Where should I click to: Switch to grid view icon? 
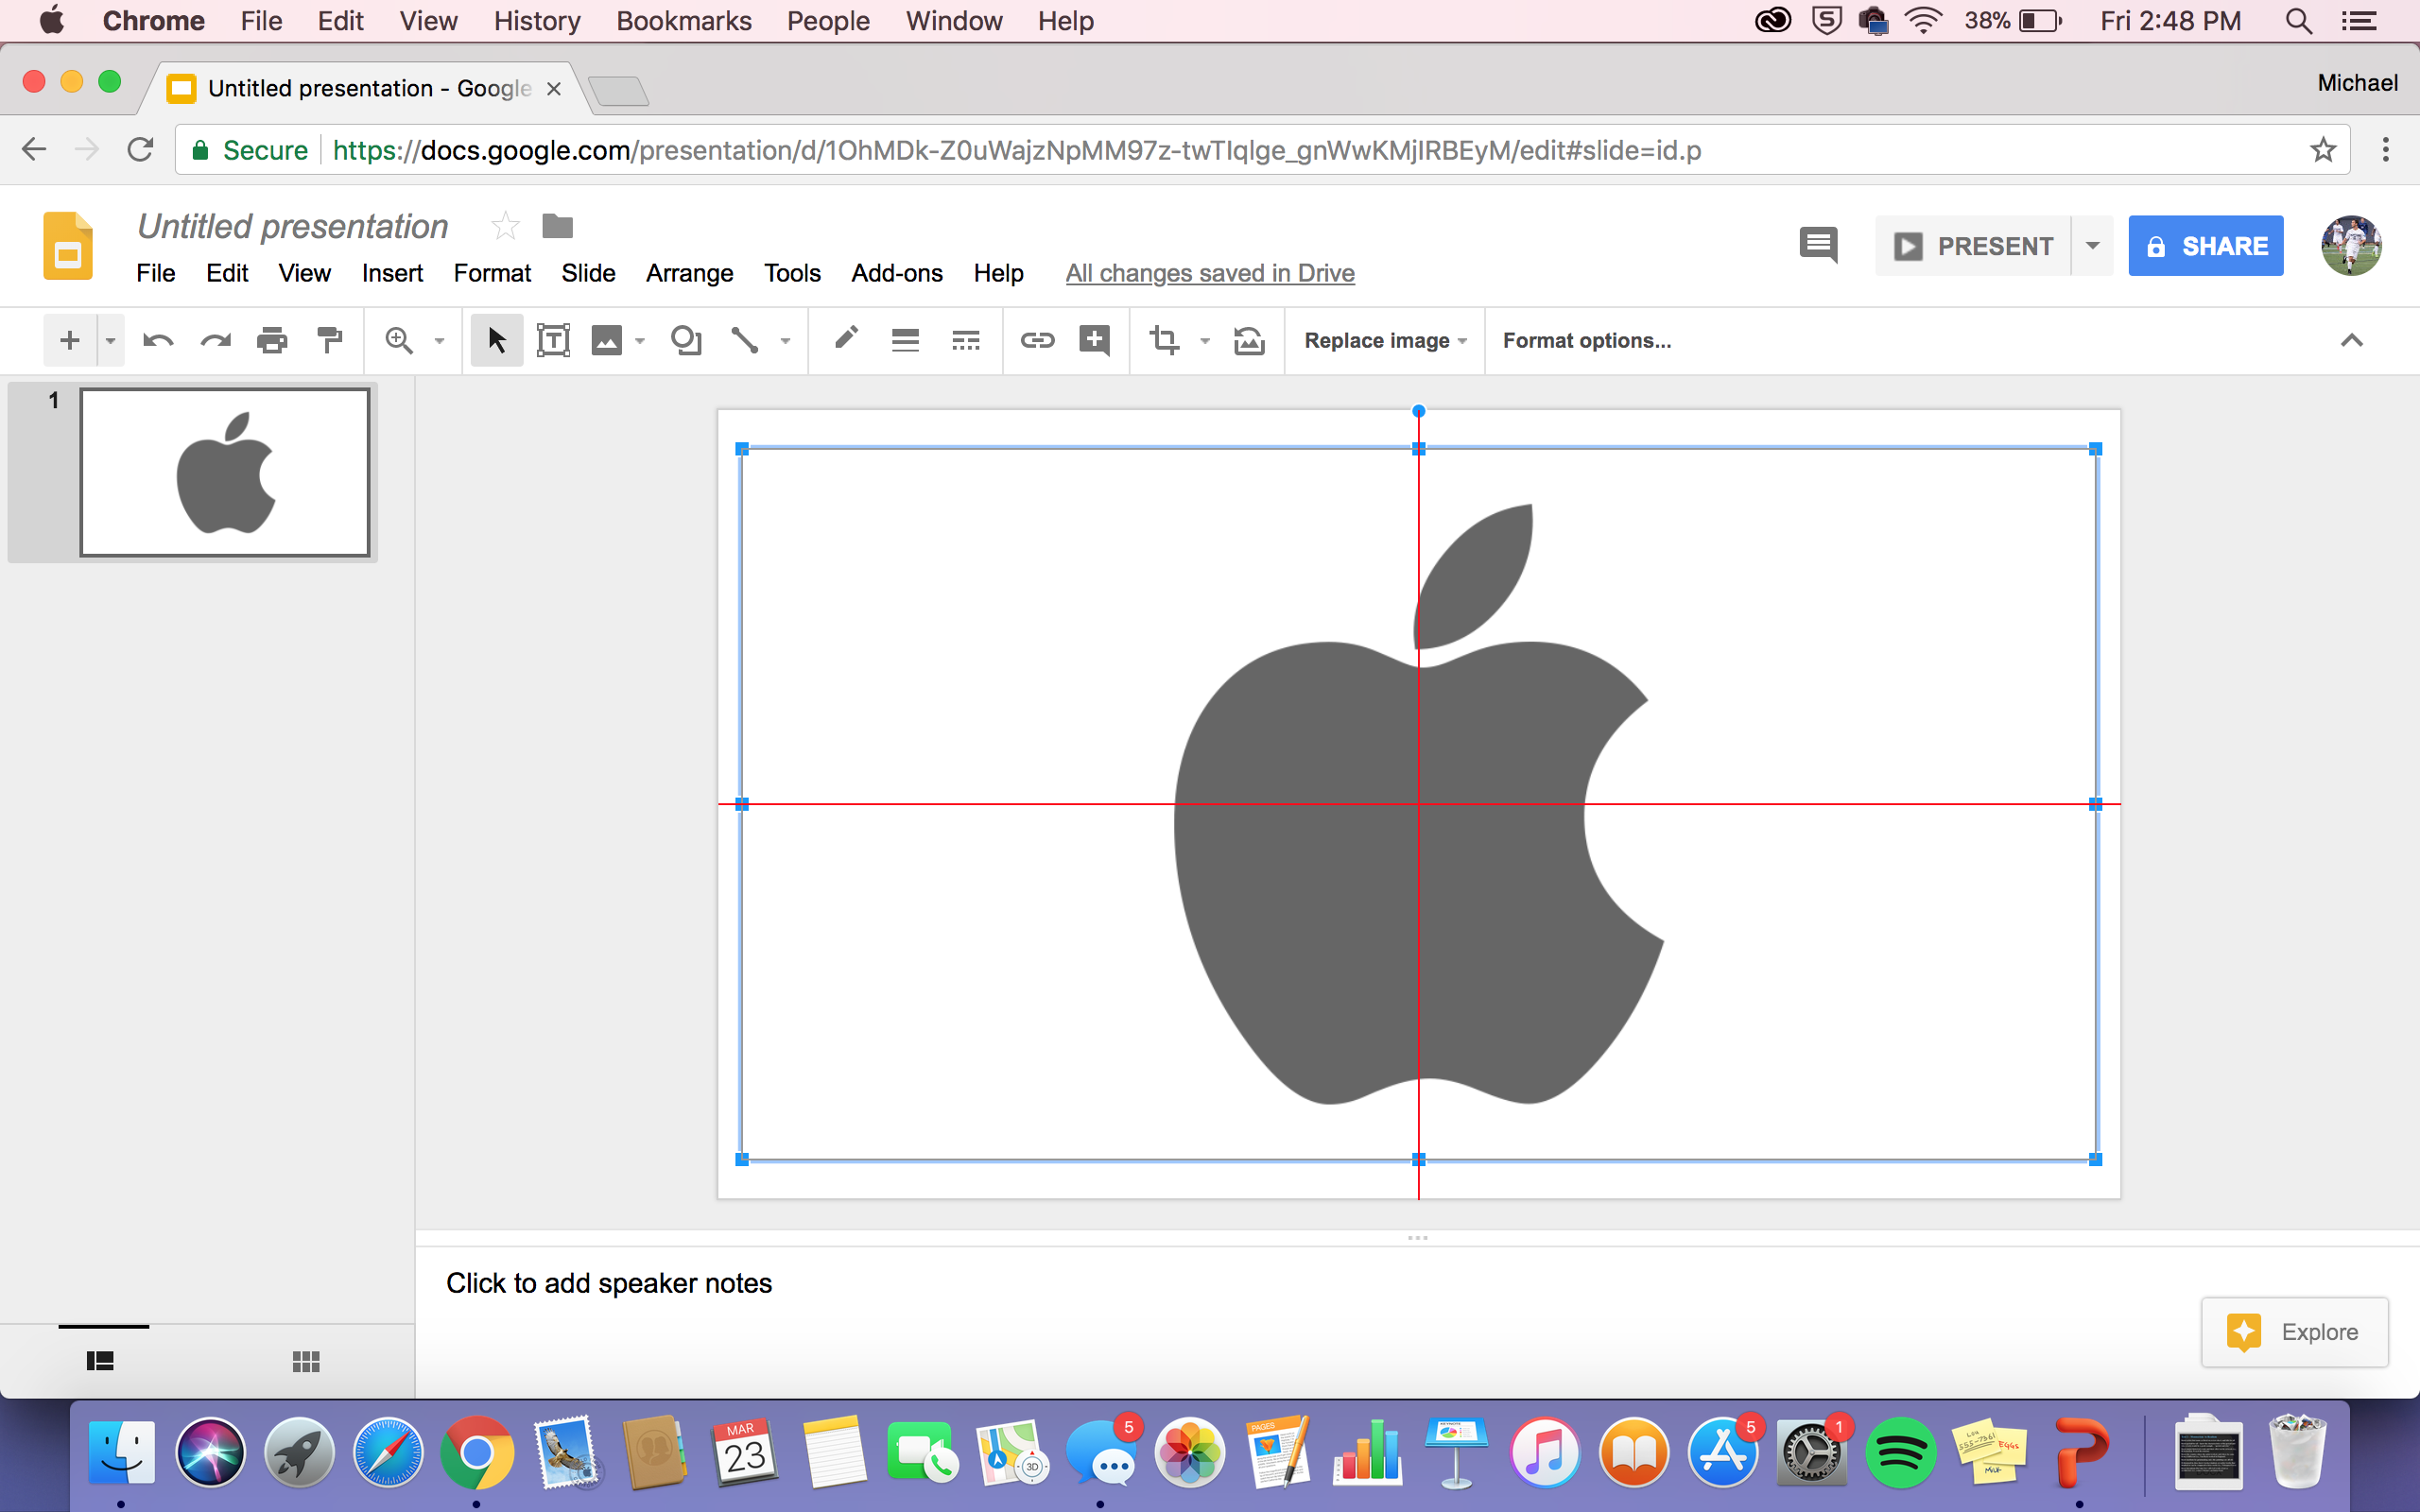(x=306, y=1361)
